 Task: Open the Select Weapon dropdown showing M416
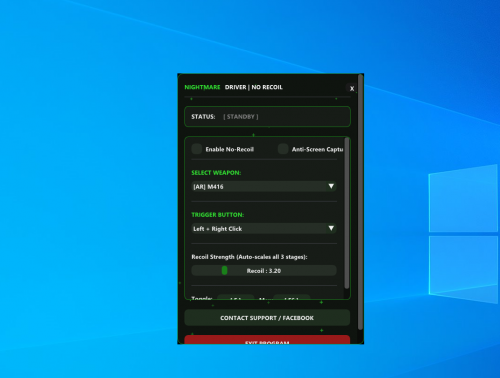point(264,187)
